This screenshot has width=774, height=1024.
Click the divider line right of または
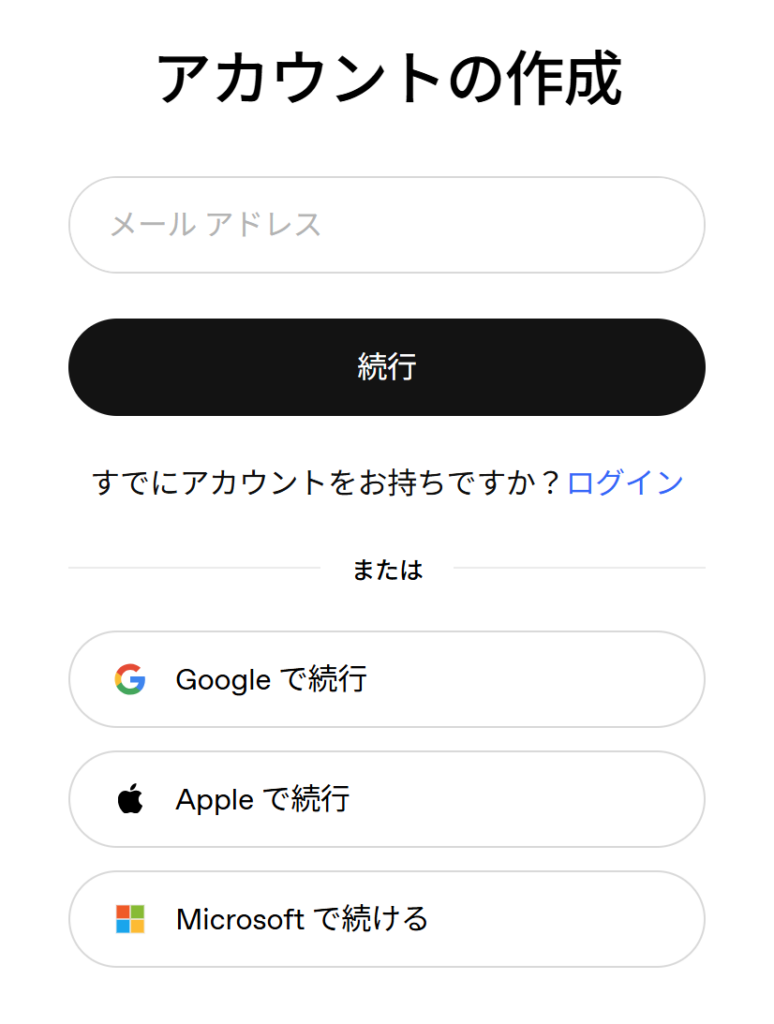[579, 568]
